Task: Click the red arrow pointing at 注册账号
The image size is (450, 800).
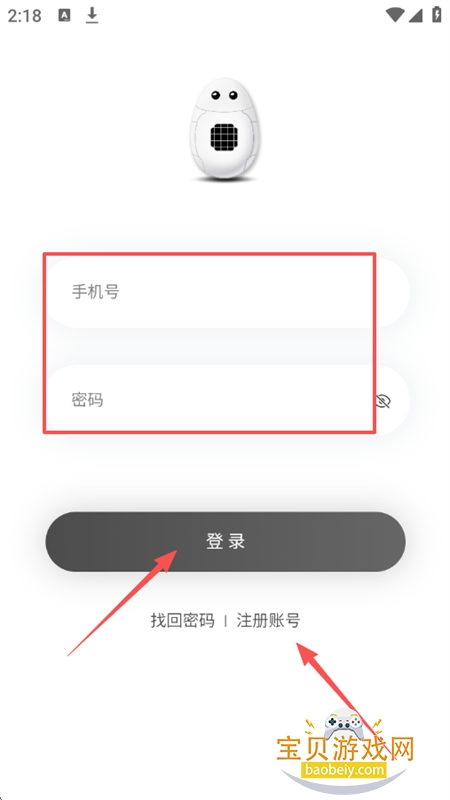Action: (x=345, y=699)
